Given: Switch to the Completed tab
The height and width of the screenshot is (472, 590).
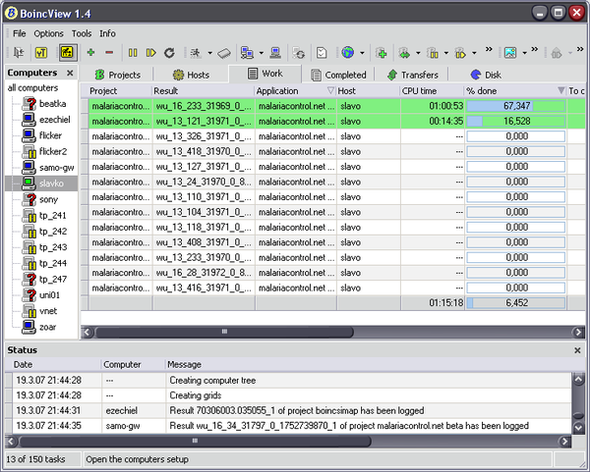Looking at the screenshot, I should click(x=338, y=75).
